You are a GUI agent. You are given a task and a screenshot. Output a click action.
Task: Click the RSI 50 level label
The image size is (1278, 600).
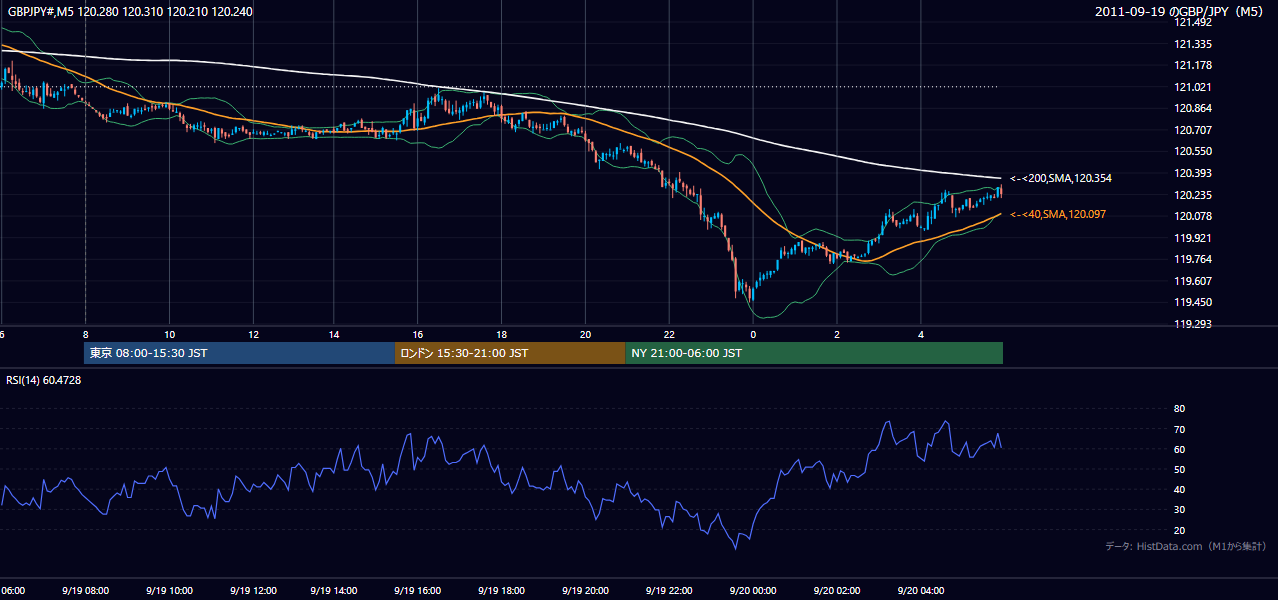tap(1179, 469)
